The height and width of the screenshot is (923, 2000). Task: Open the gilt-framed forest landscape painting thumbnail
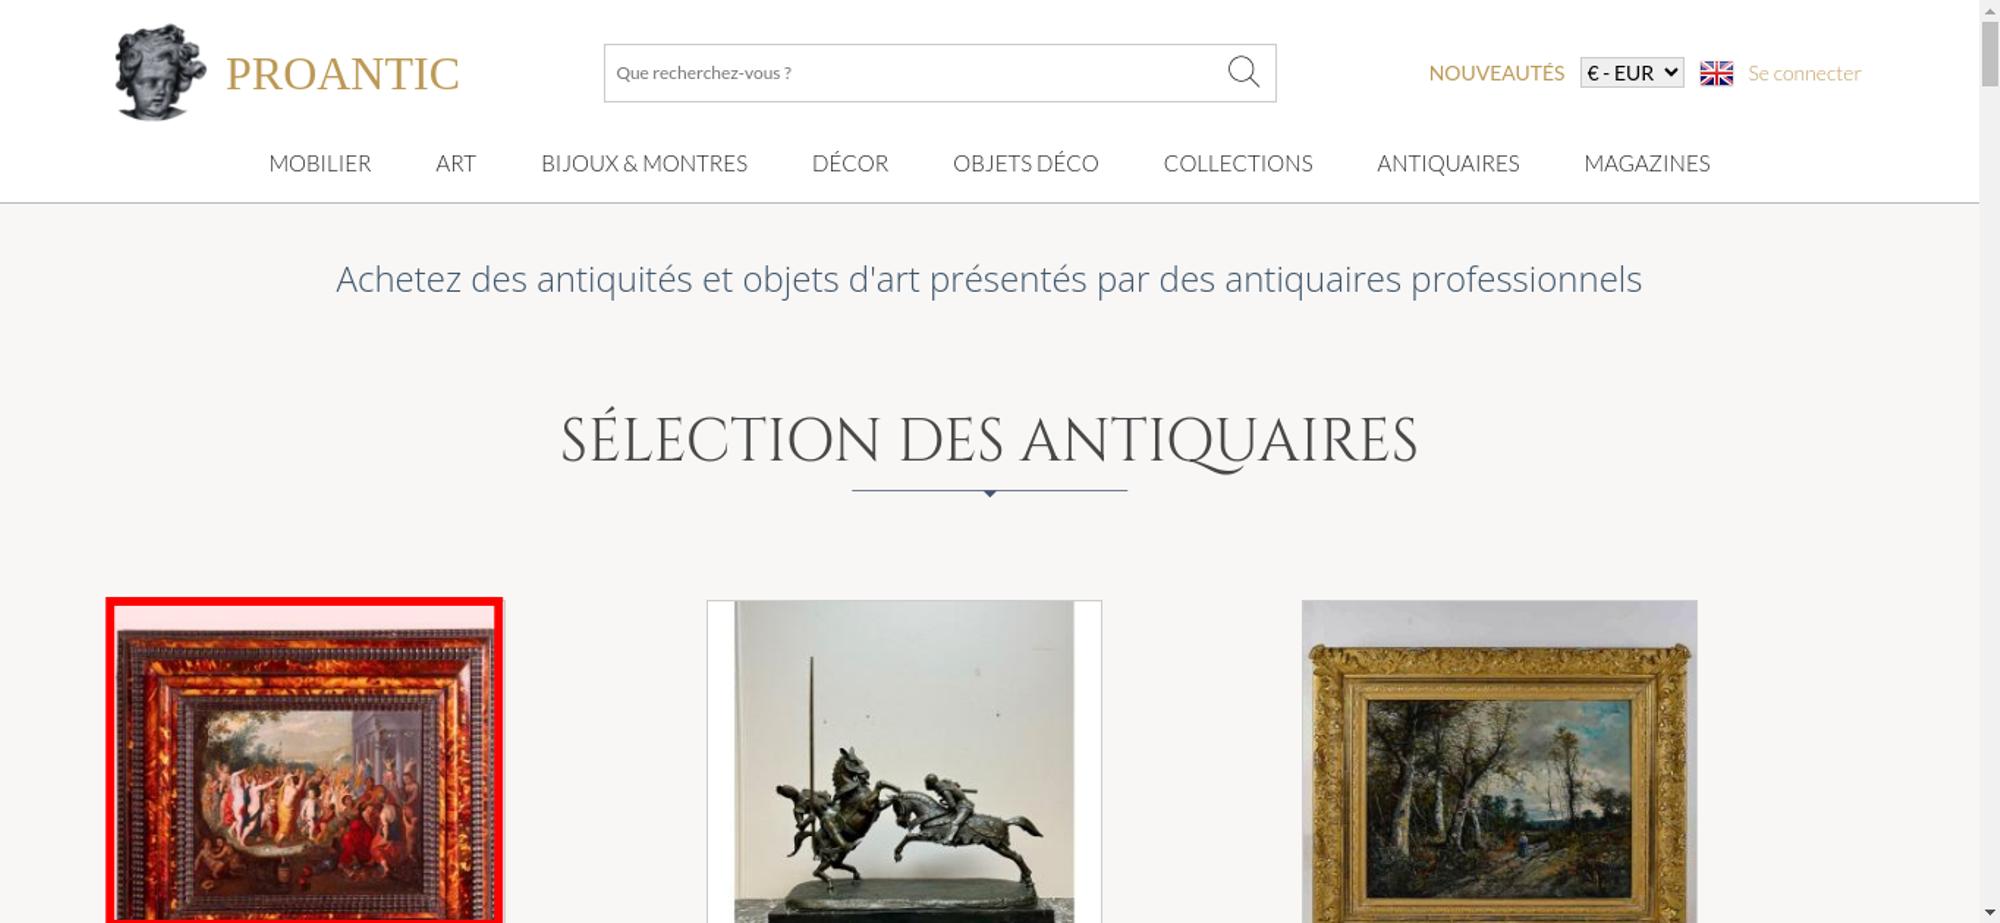pyautogui.click(x=1499, y=761)
